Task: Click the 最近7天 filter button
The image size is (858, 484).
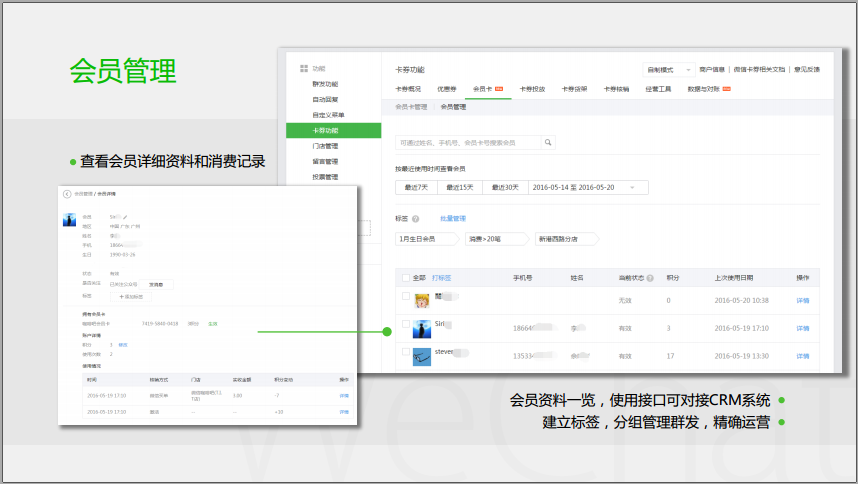Action: click(417, 187)
